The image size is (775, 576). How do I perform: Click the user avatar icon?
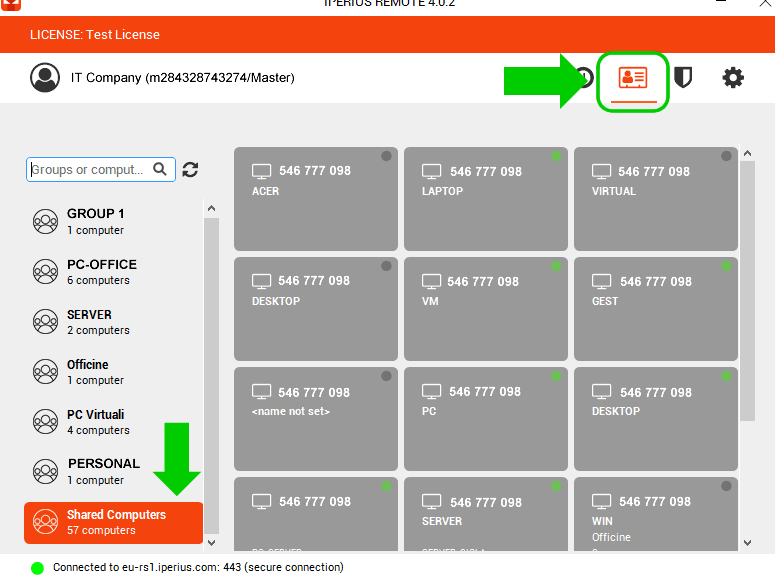coord(45,78)
